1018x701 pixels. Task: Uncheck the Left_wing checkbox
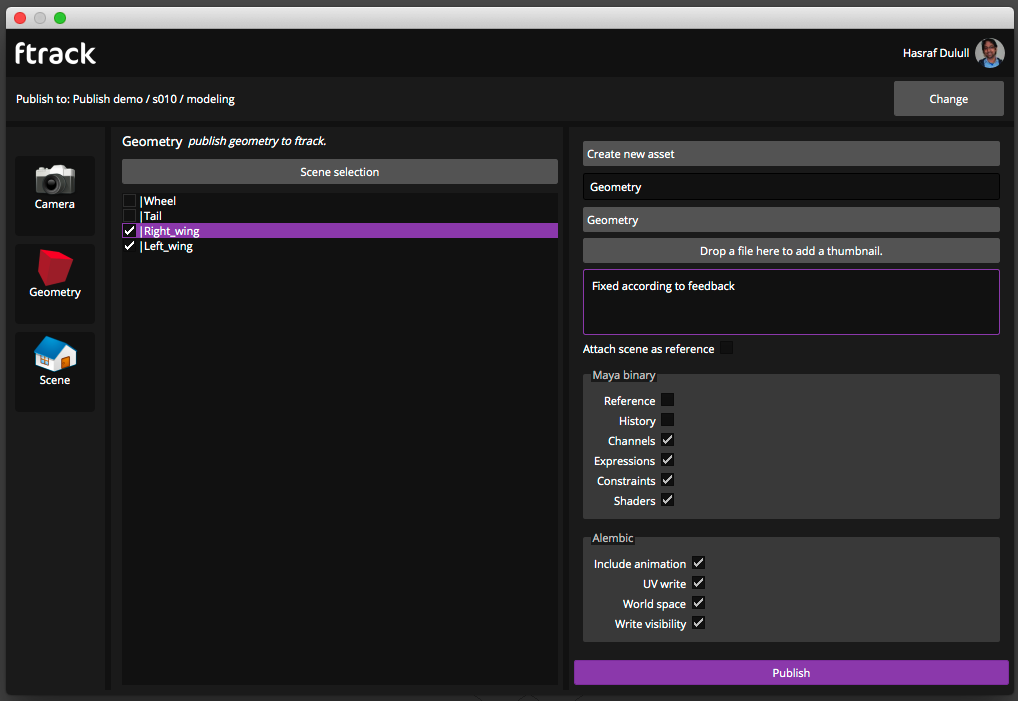(129, 246)
